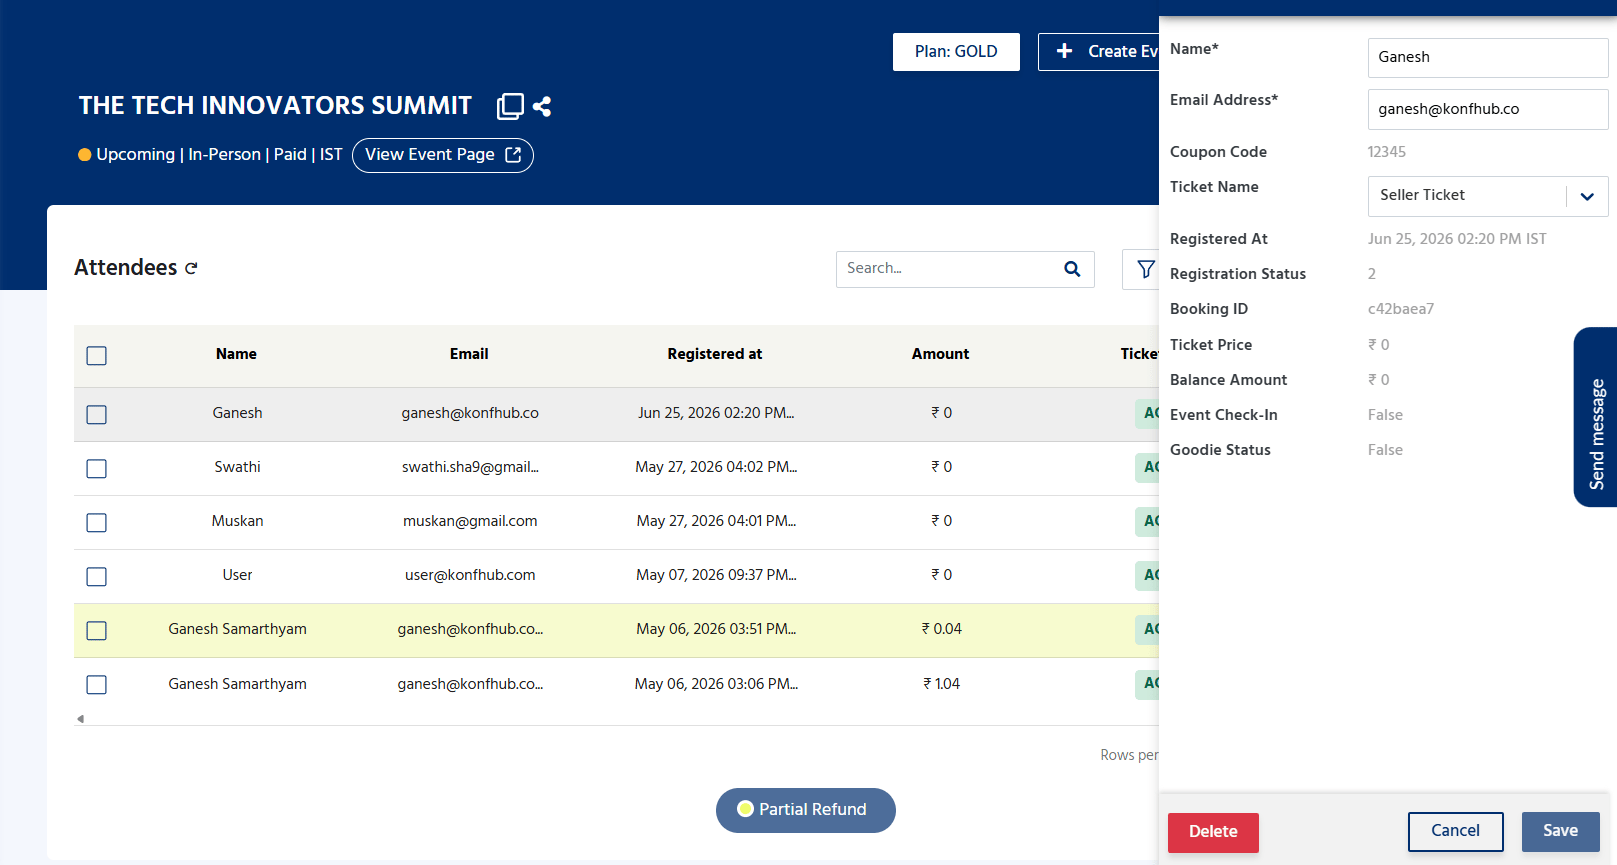1617x865 pixels.
Task: Open the attendee filter funnel icon
Action: [x=1145, y=269]
